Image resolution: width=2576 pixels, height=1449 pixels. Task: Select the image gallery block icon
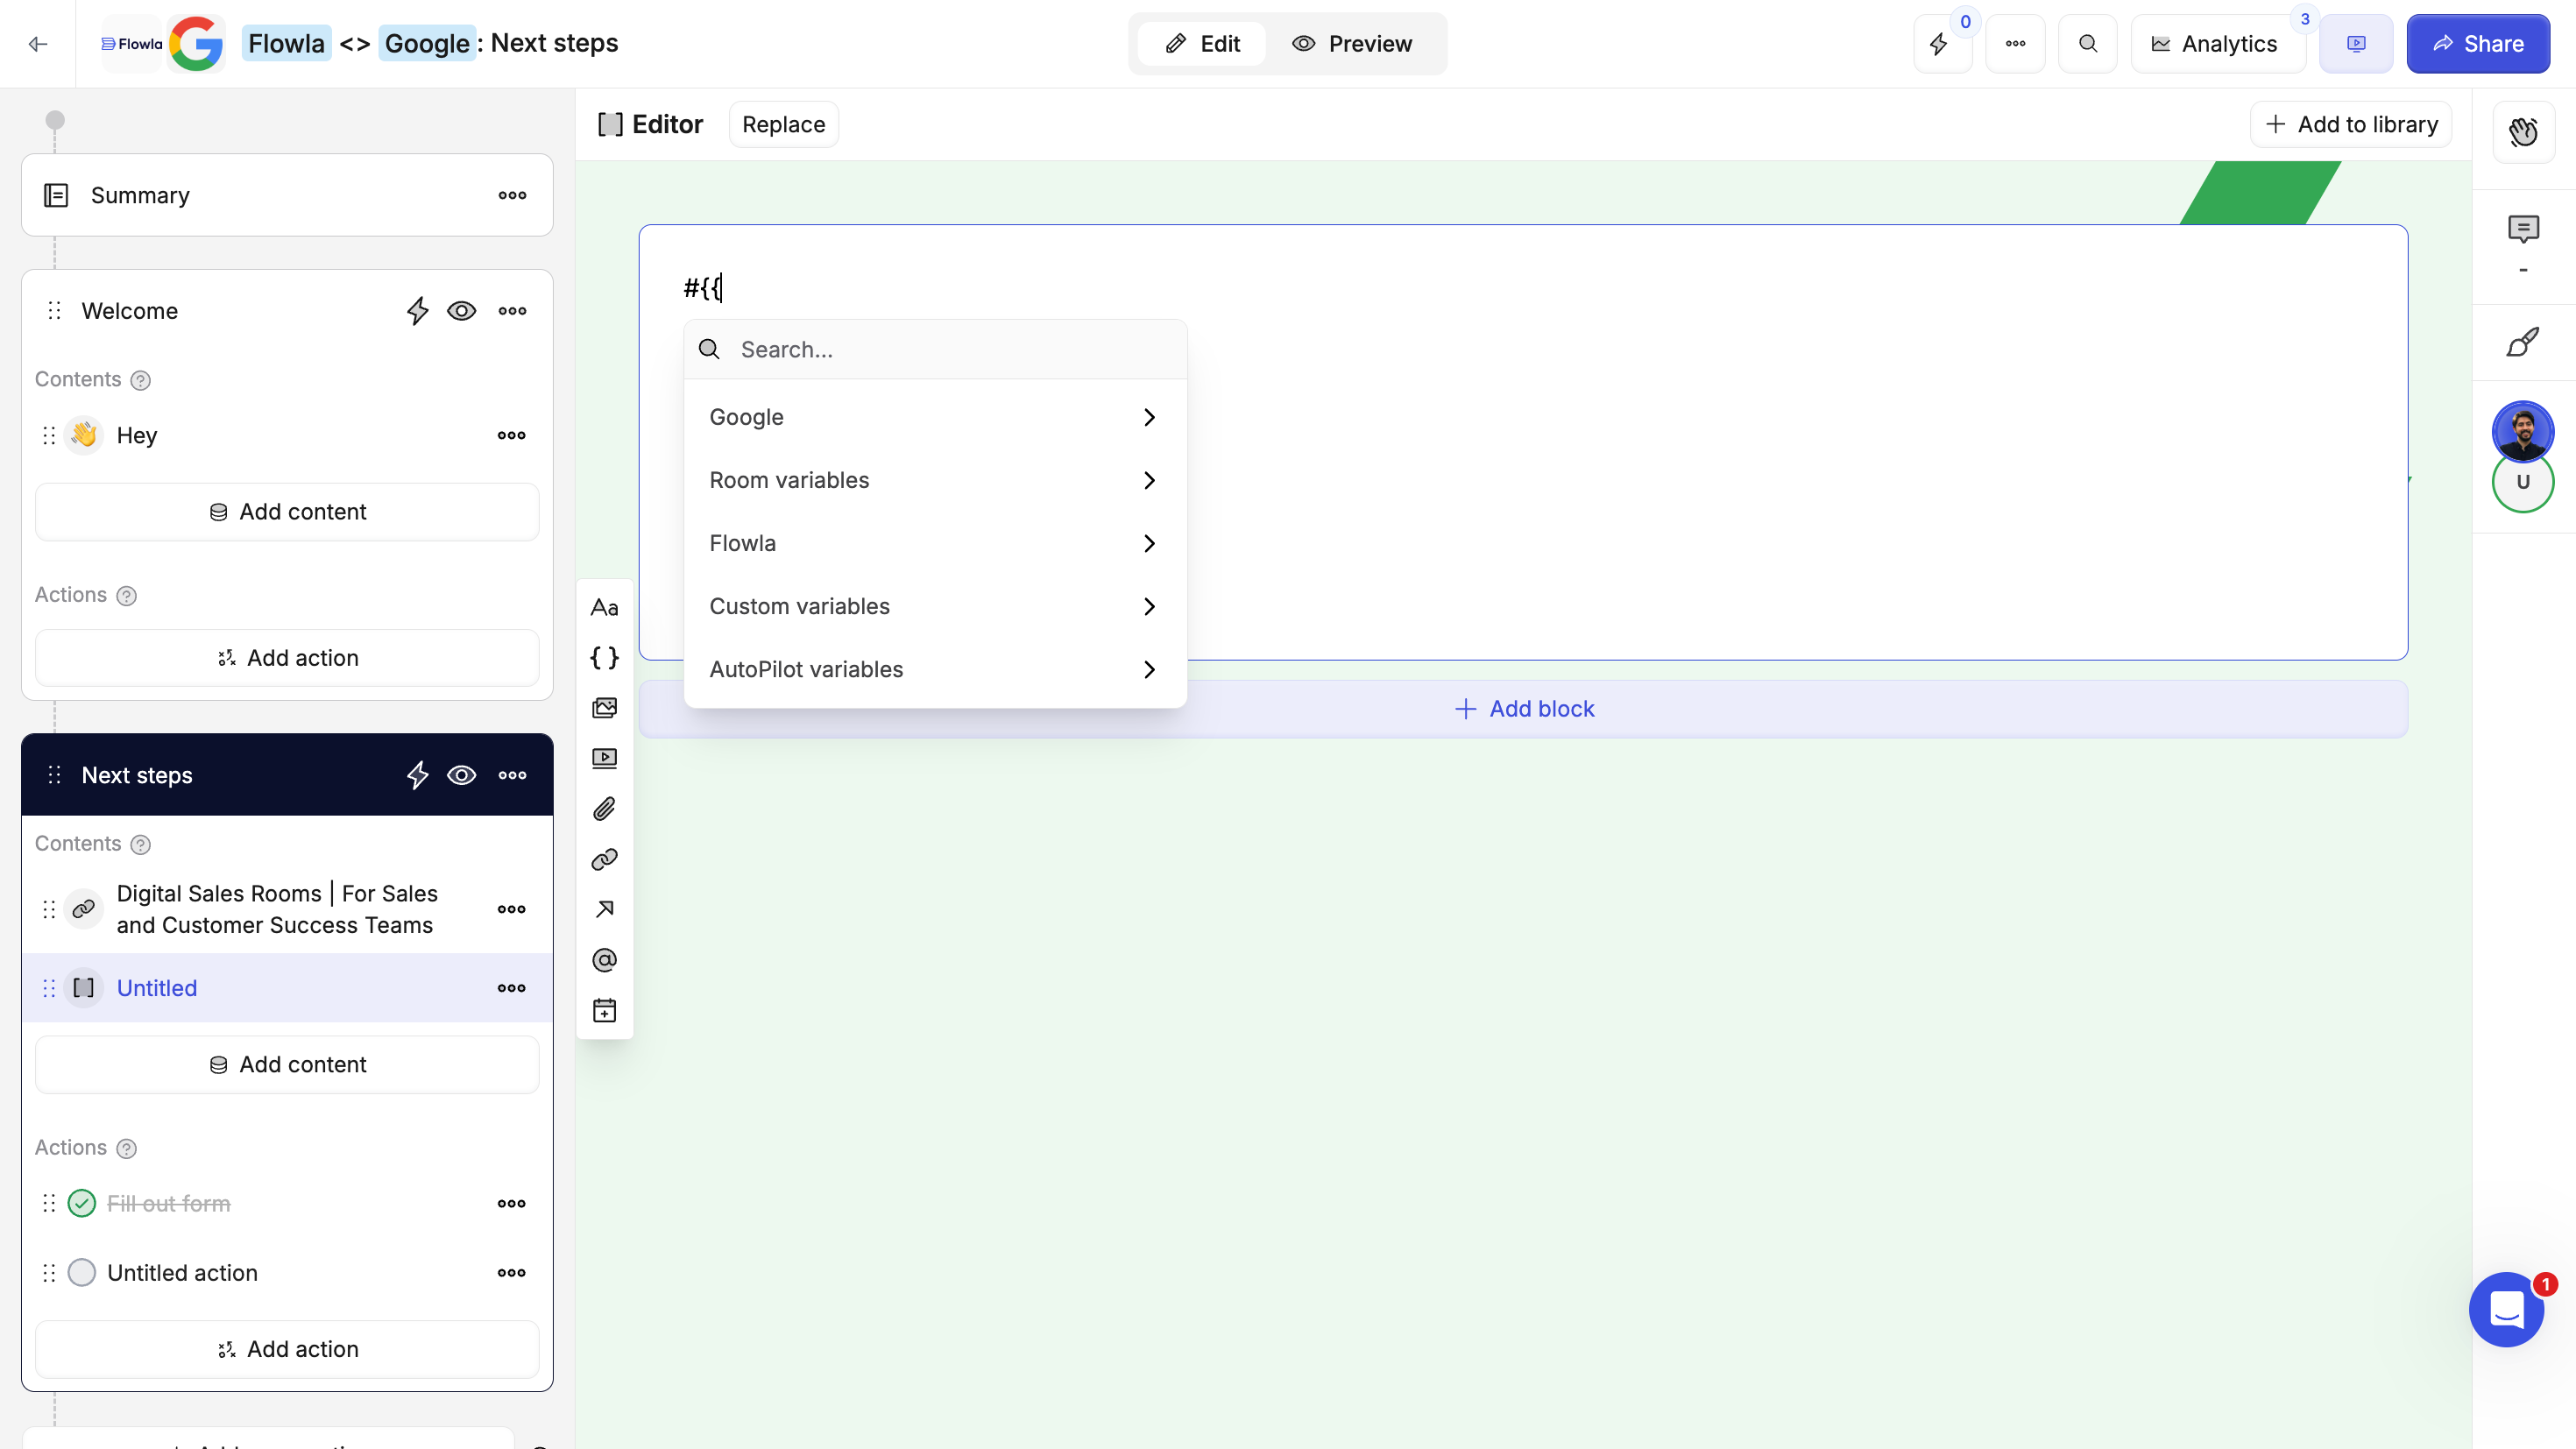[604, 708]
